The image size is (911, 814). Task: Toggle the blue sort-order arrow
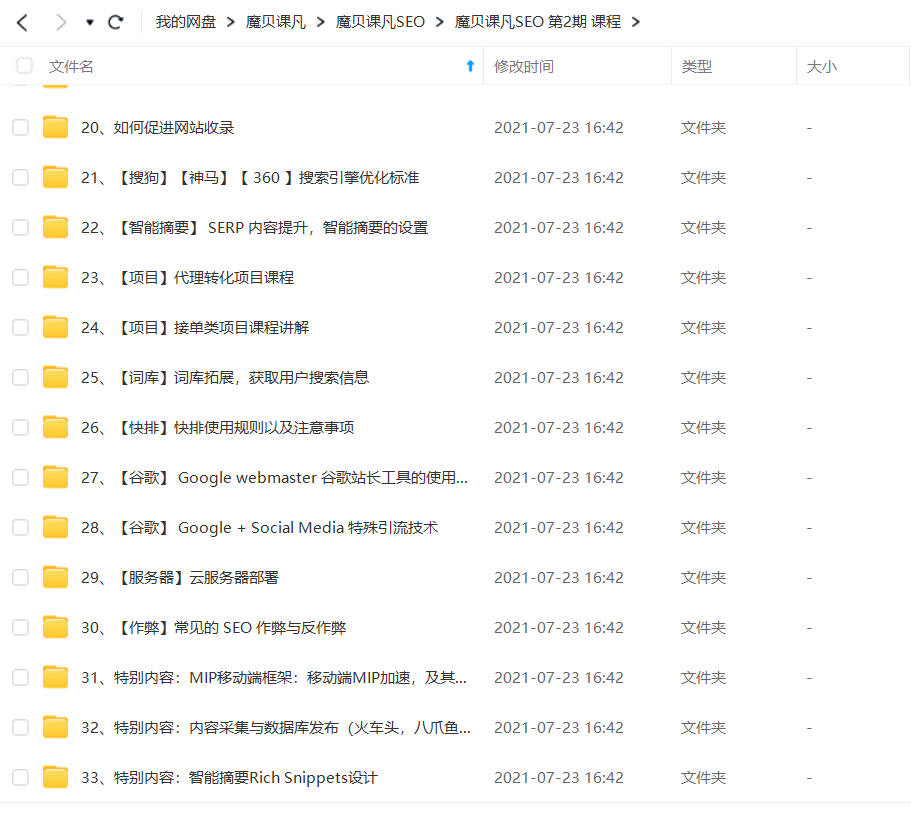(x=470, y=66)
